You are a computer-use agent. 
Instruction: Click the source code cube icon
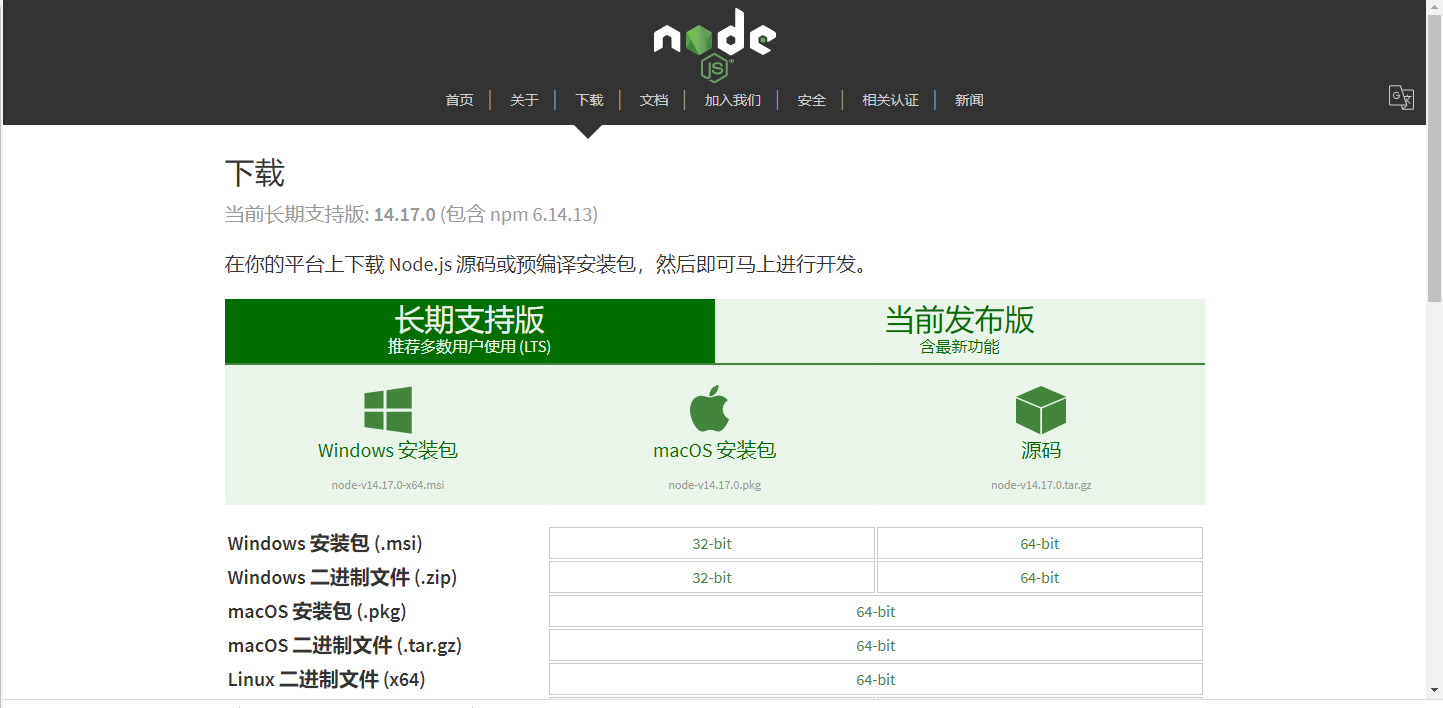point(1041,410)
